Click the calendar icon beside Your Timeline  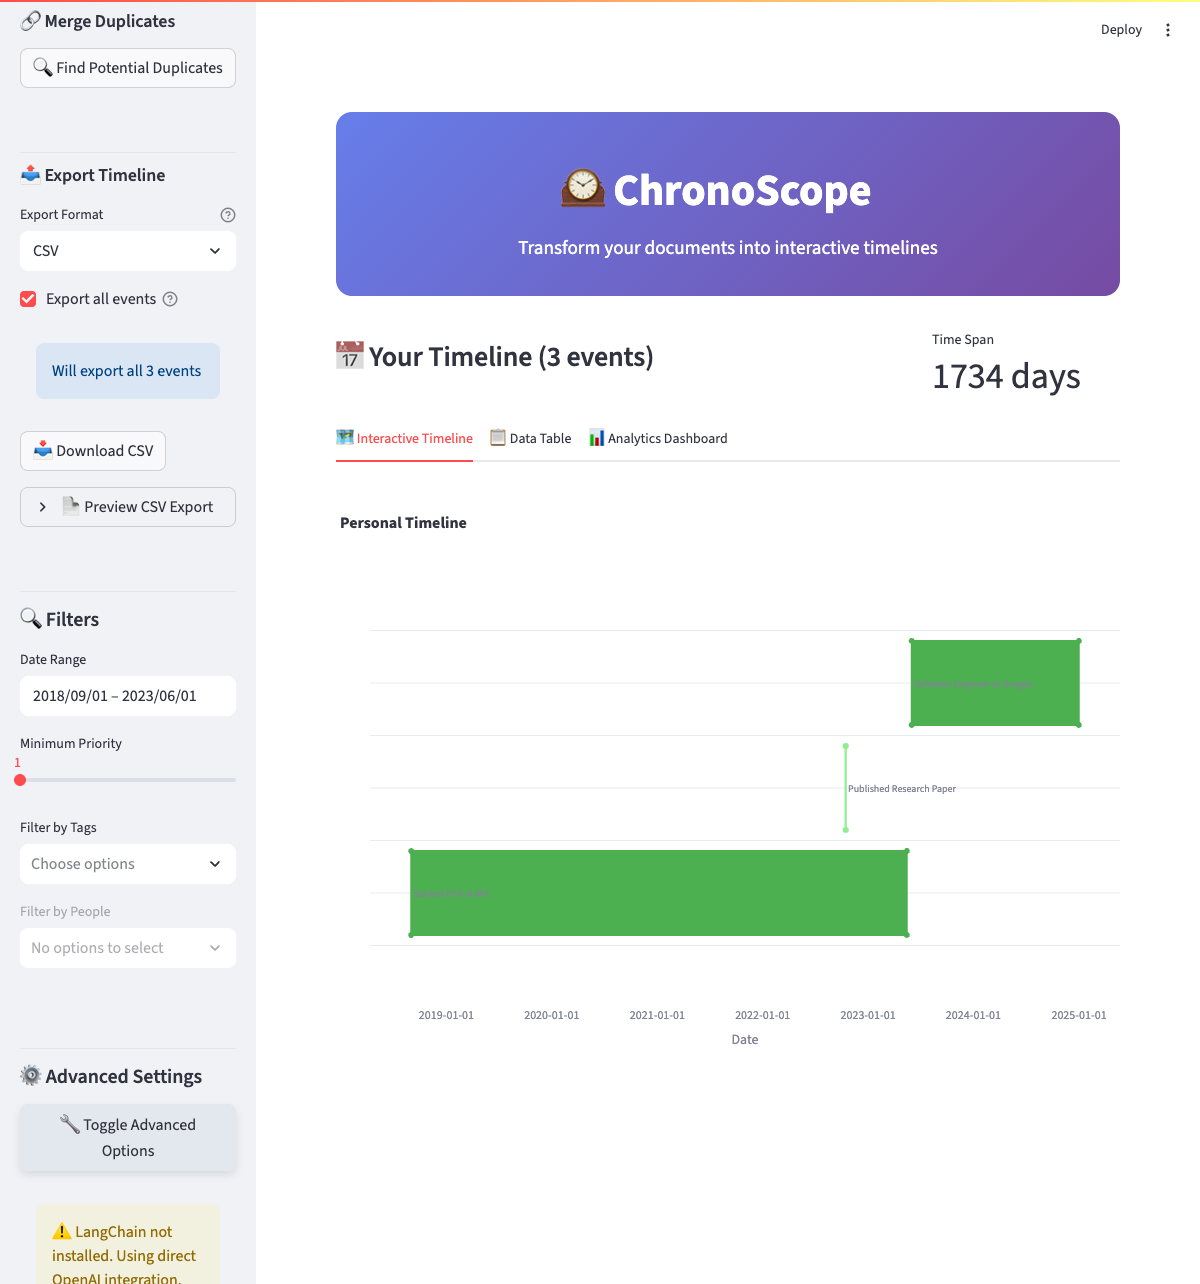click(x=349, y=356)
